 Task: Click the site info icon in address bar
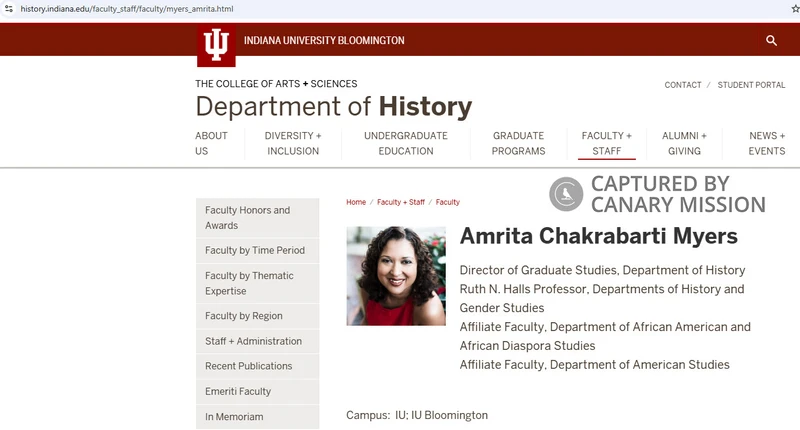click(9, 9)
